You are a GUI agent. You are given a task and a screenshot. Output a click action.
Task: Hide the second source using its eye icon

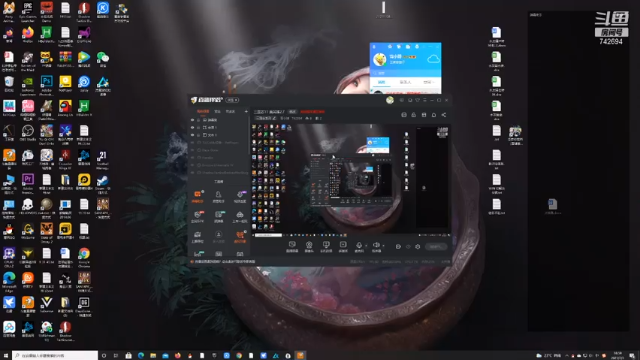(x=193, y=127)
